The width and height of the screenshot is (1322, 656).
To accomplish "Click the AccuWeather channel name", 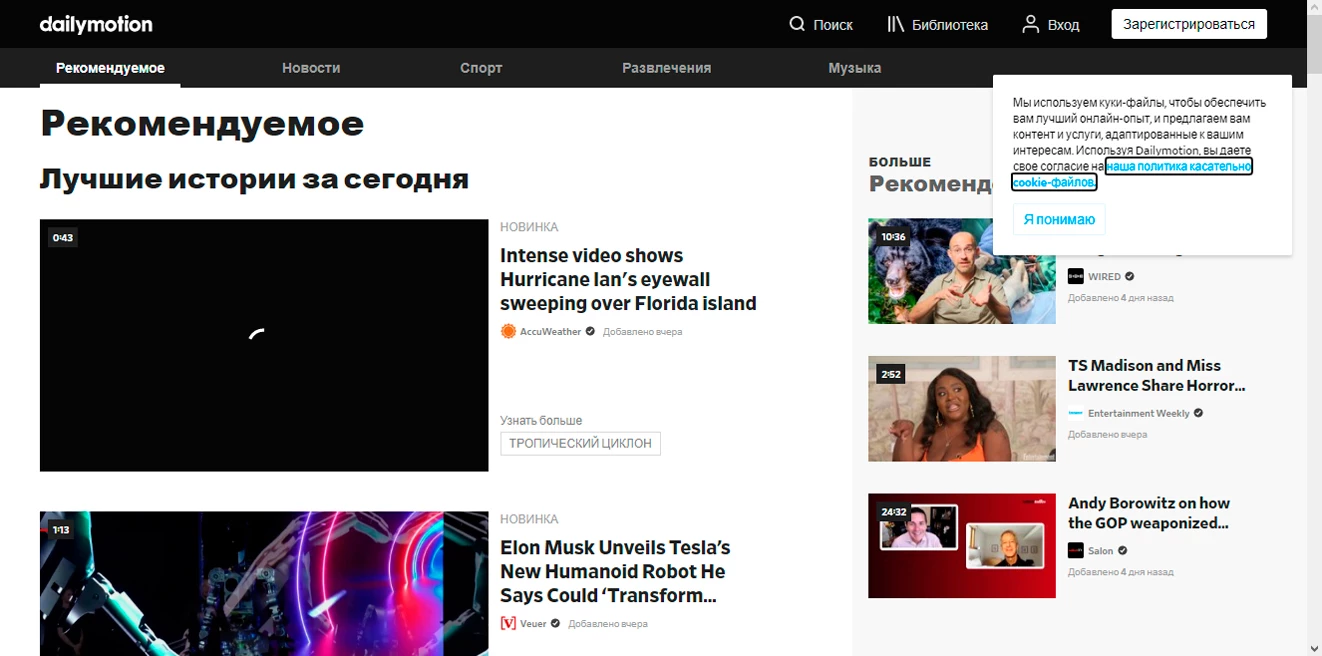I will pyautogui.click(x=550, y=331).
